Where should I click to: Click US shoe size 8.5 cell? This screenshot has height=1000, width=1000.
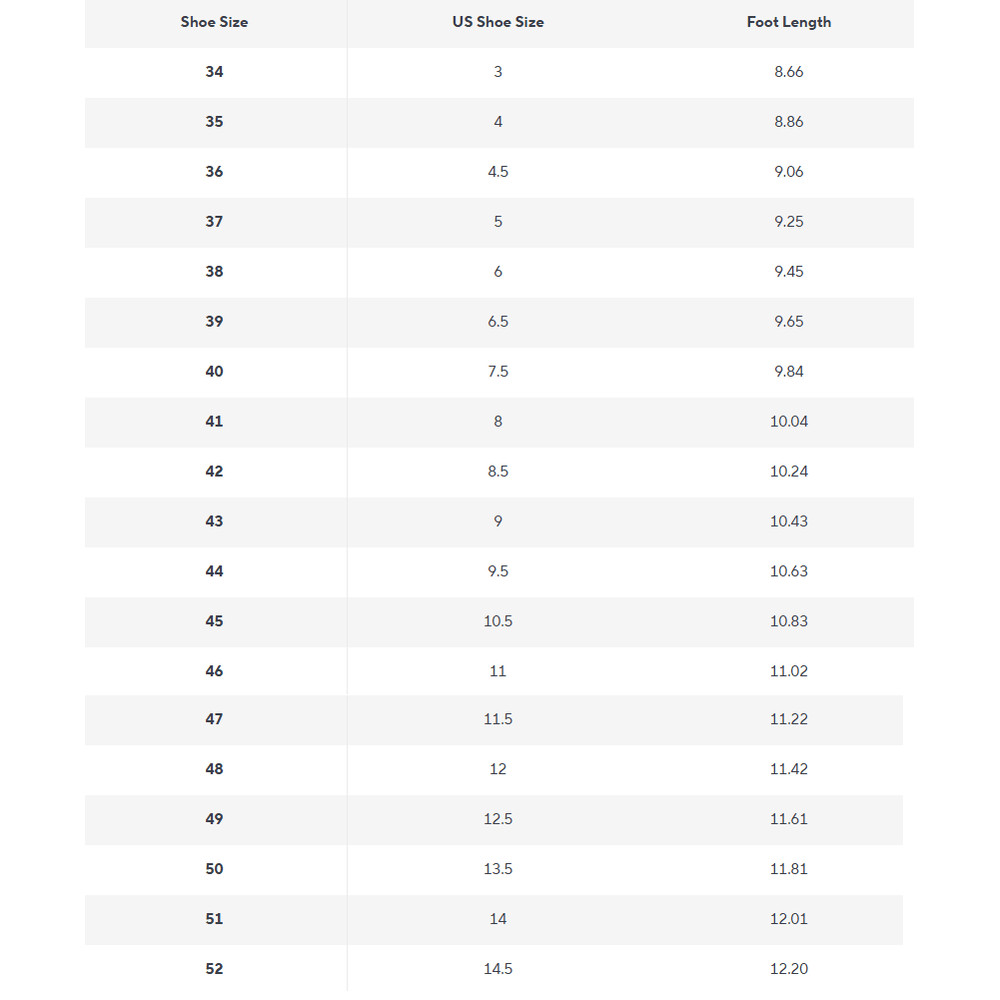[x=498, y=472]
